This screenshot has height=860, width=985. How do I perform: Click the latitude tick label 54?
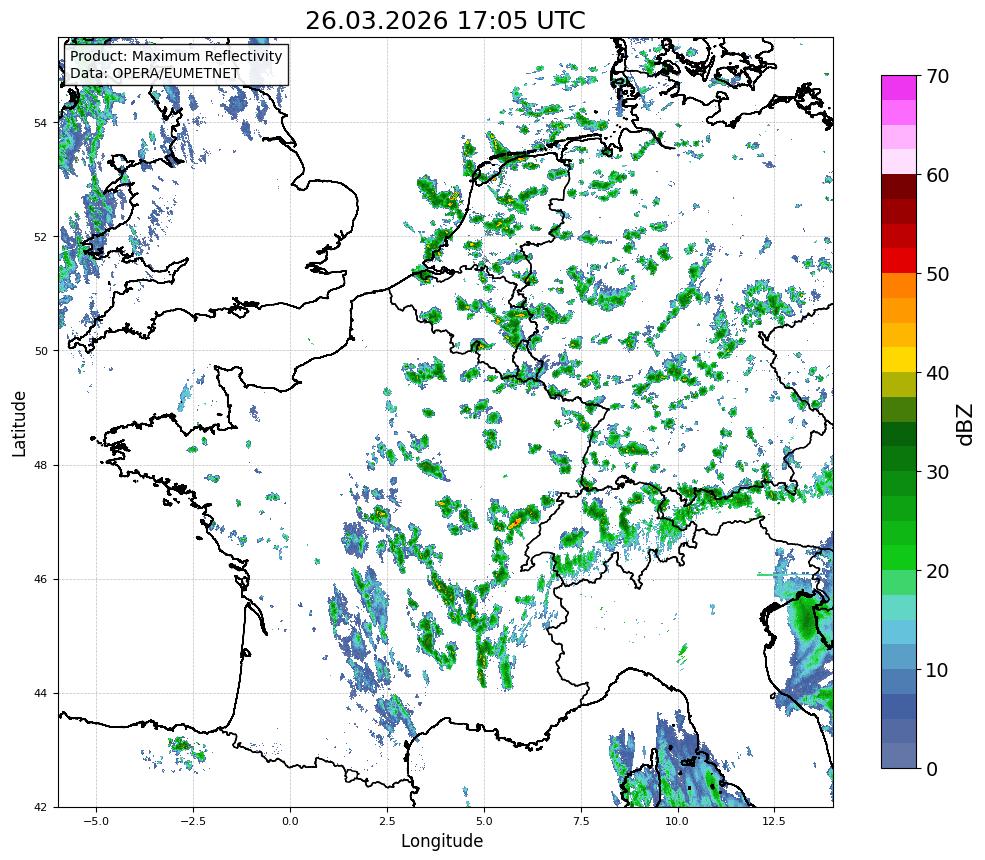(x=41, y=123)
